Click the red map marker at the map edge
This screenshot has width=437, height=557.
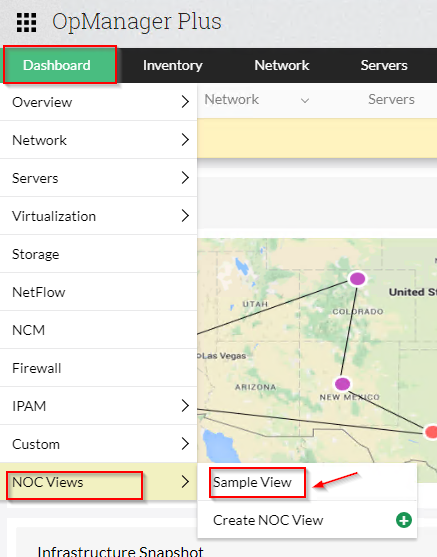(431, 432)
